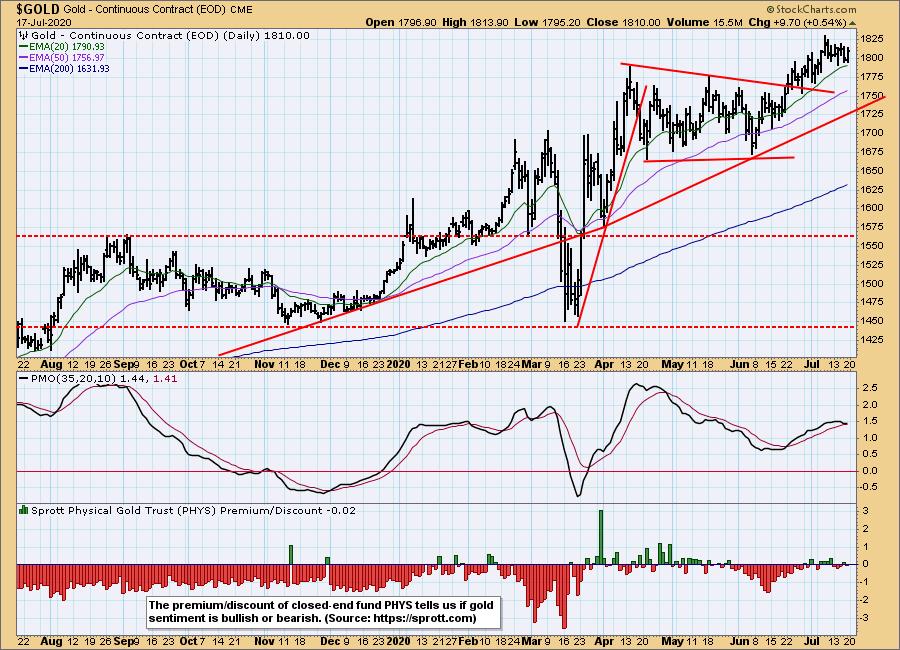Click the 2.5 label on PMO axis
This screenshot has height=650, width=900.
[x=870, y=388]
